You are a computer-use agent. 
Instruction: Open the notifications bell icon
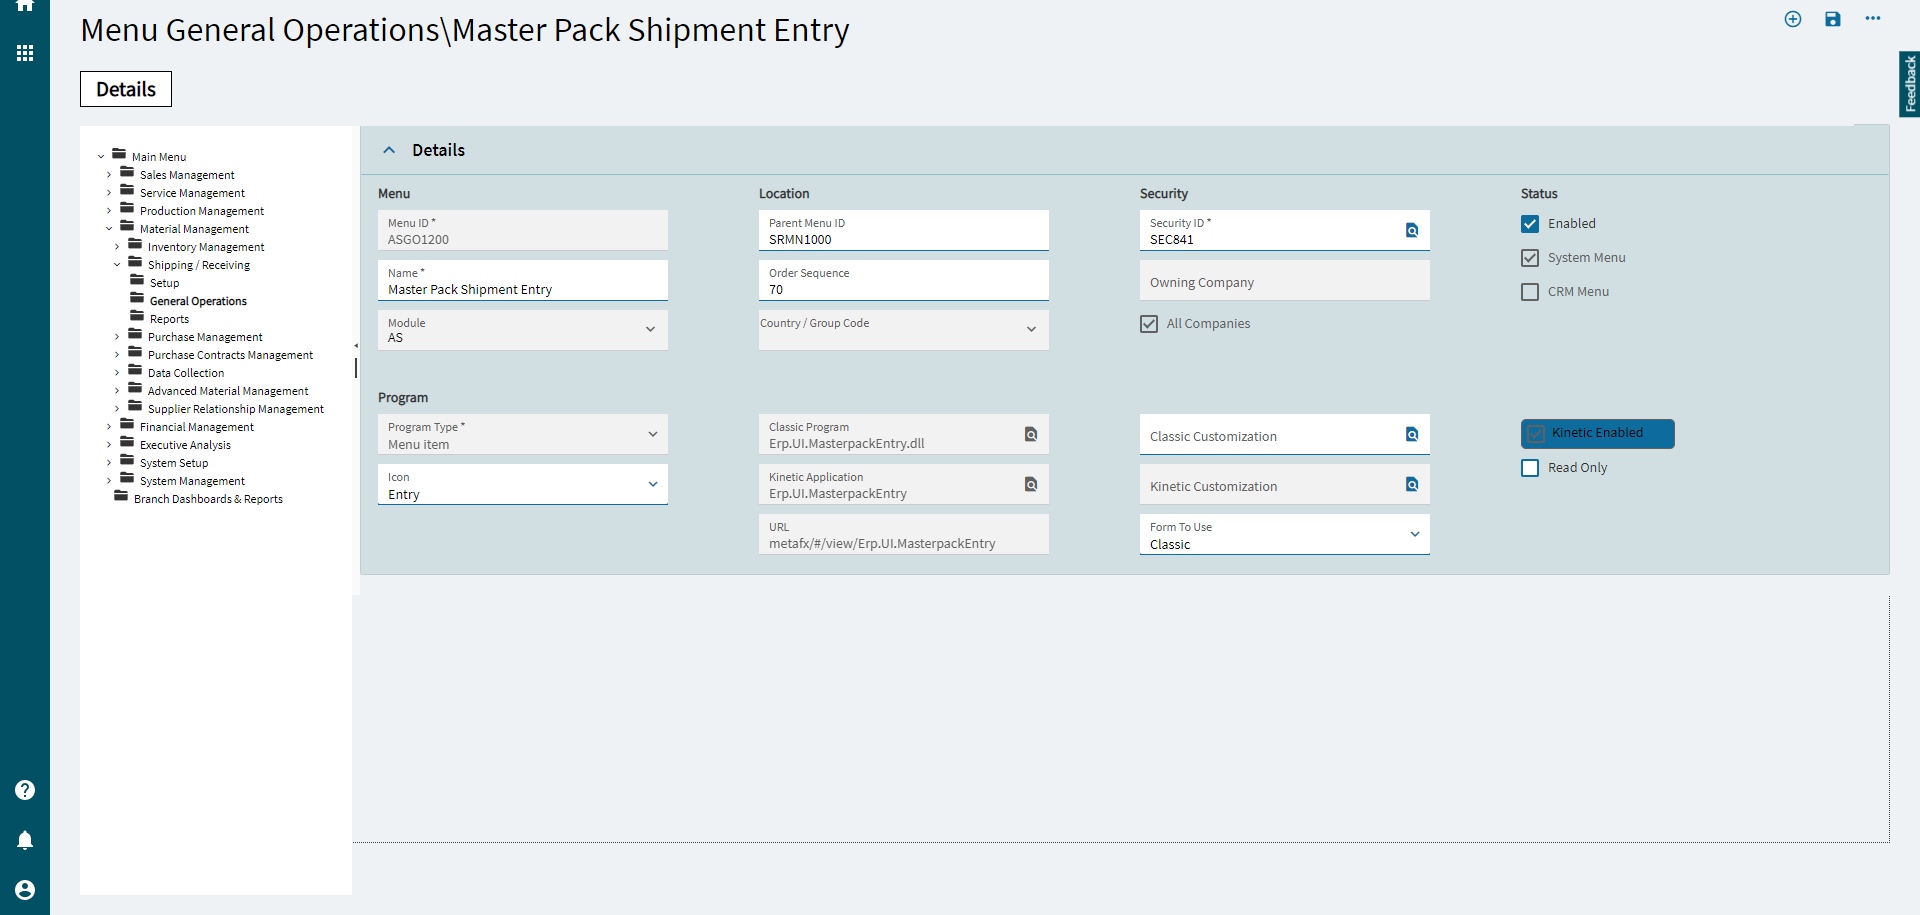pyautogui.click(x=25, y=840)
